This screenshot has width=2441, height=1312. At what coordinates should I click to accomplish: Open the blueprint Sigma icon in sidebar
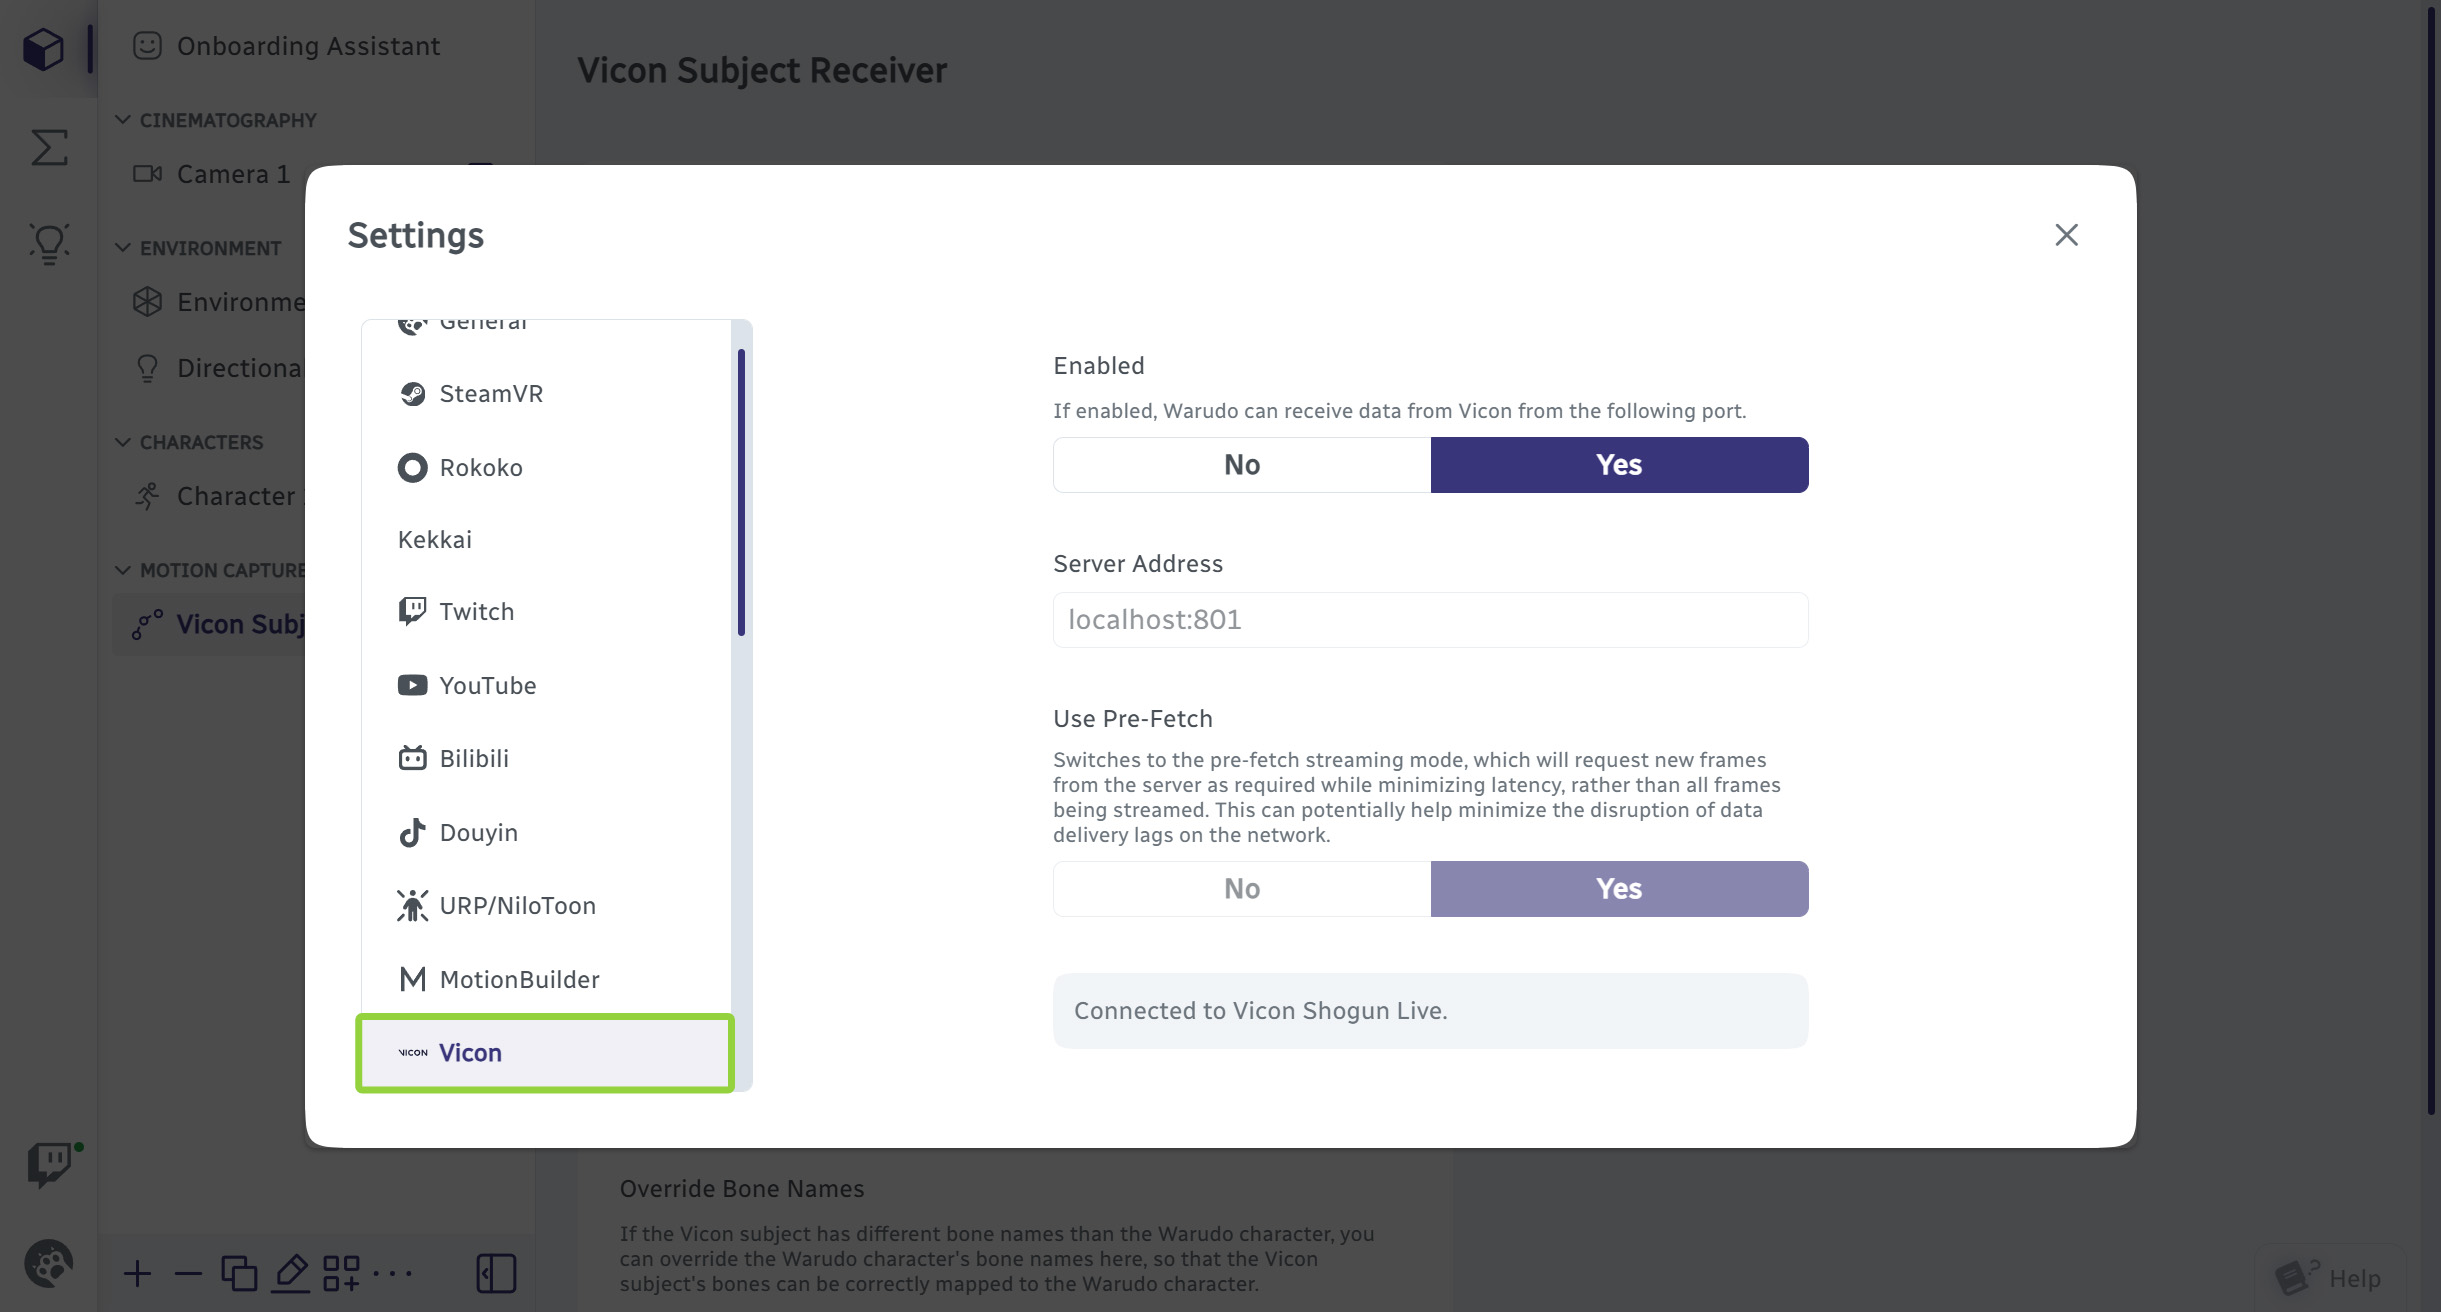tap(48, 147)
